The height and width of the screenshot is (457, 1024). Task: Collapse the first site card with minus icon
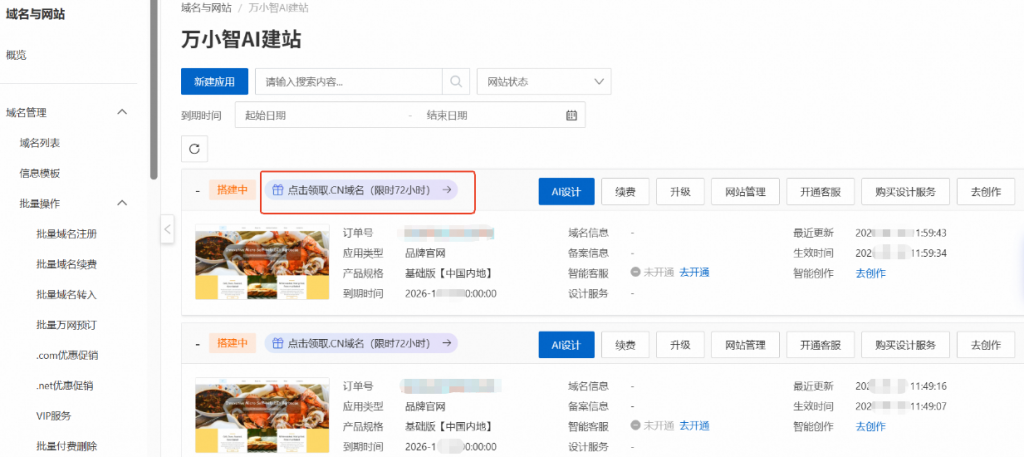[198, 190]
